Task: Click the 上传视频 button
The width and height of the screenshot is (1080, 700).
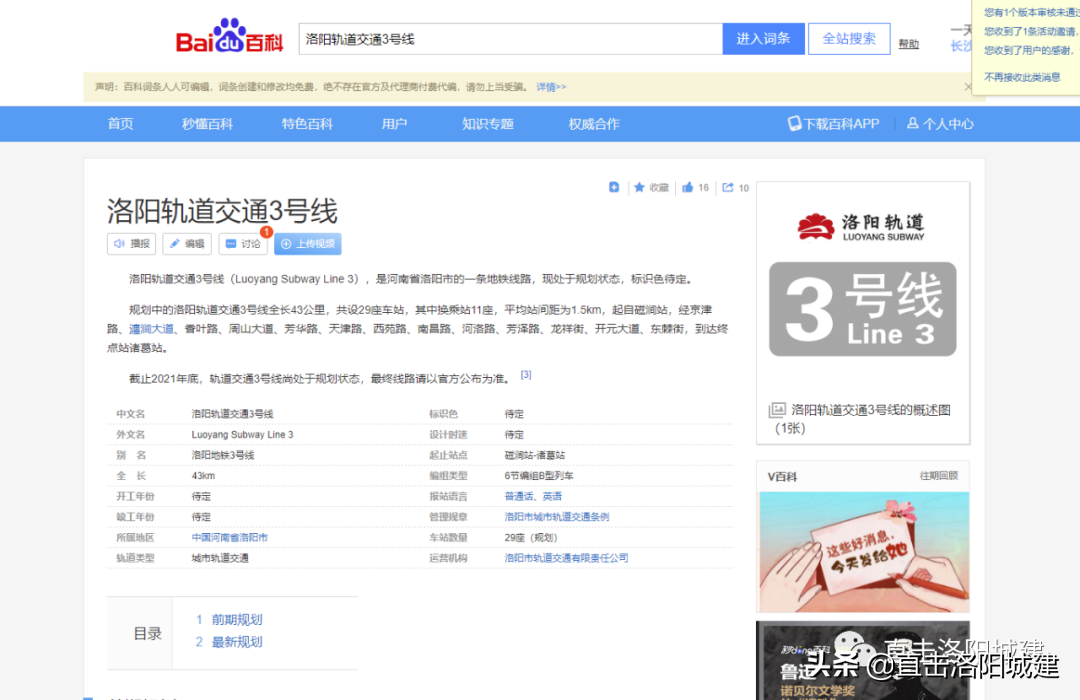Action: pos(308,244)
